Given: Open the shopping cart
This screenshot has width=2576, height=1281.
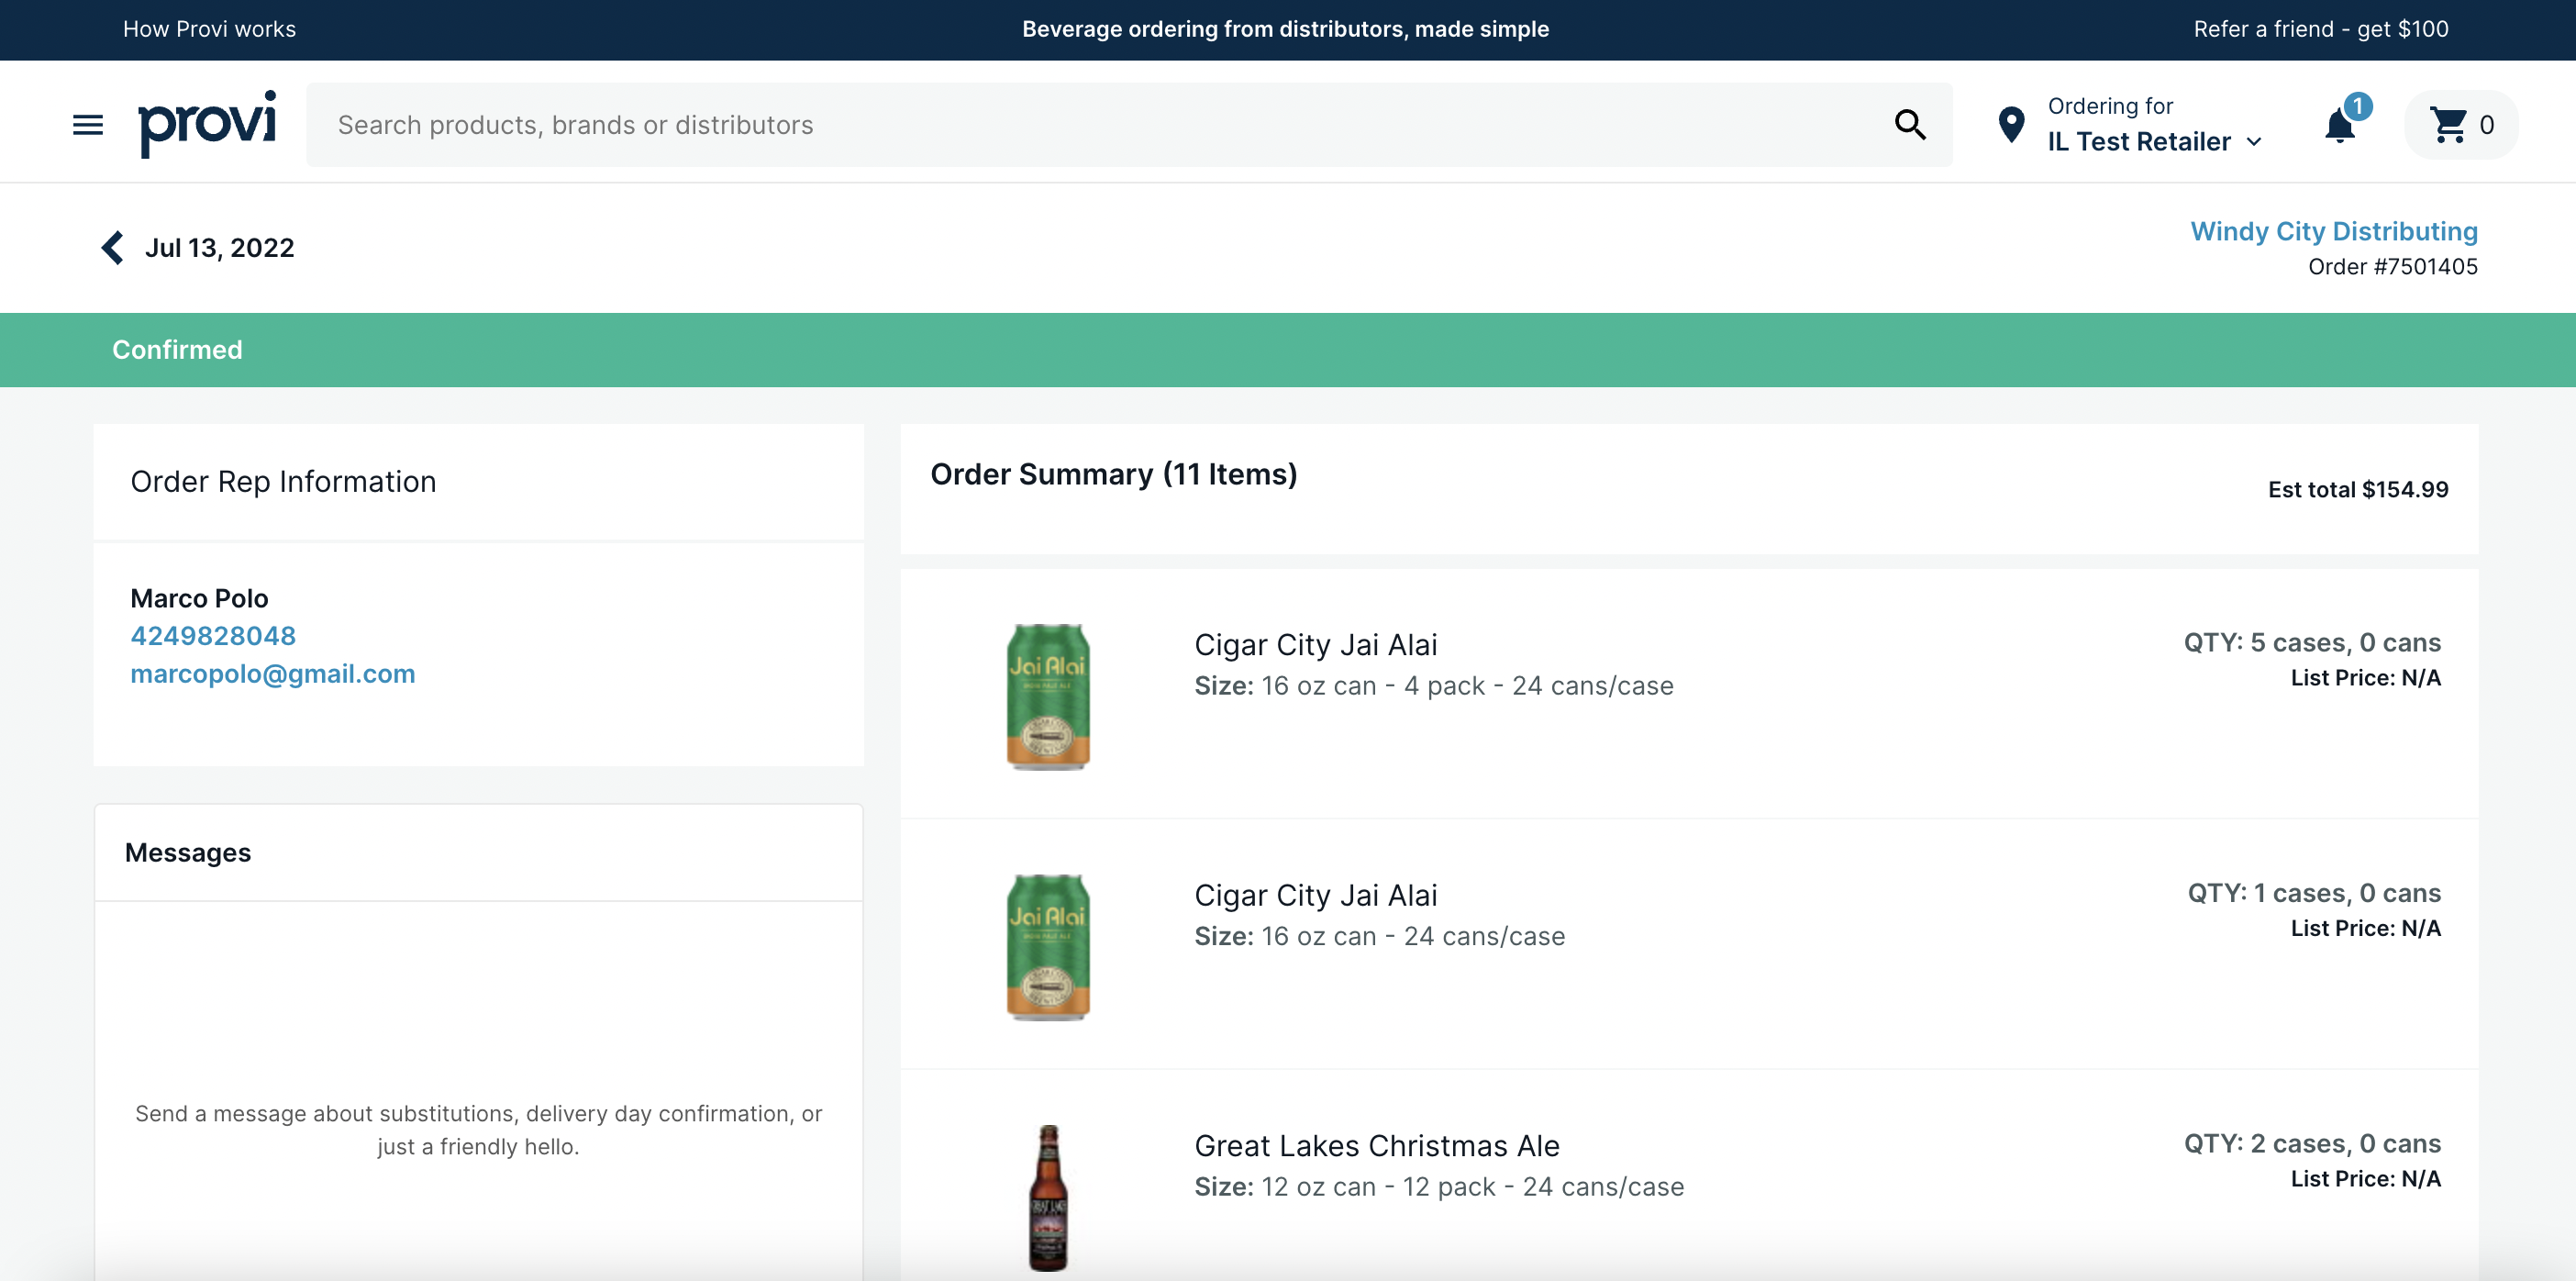Looking at the screenshot, I should [x=2461, y=125].
